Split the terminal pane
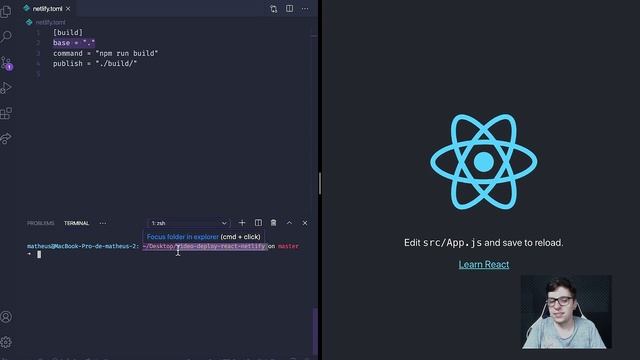 click(258, 223)
